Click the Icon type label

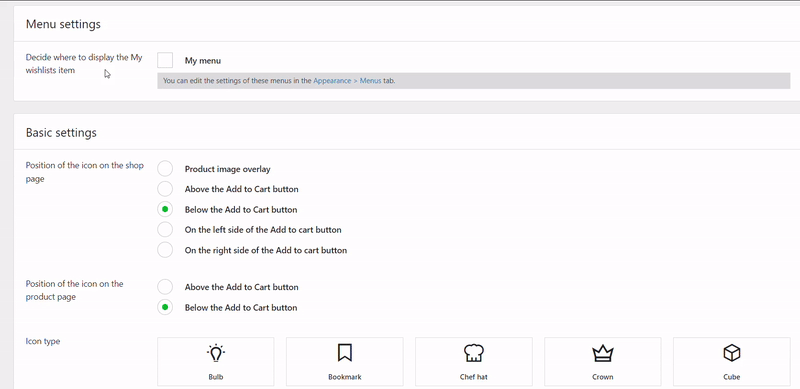pos(43,341)
